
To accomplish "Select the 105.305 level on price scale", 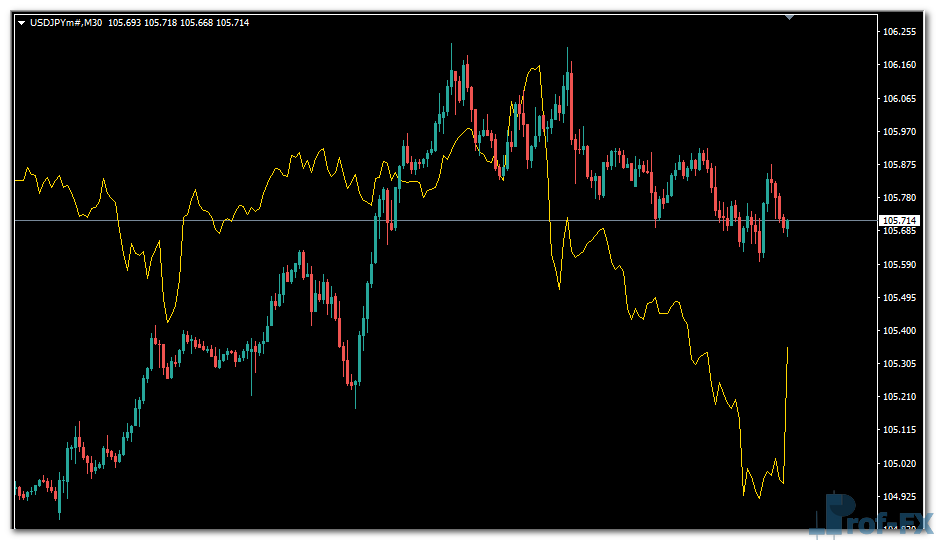I will tap(900, 364).
